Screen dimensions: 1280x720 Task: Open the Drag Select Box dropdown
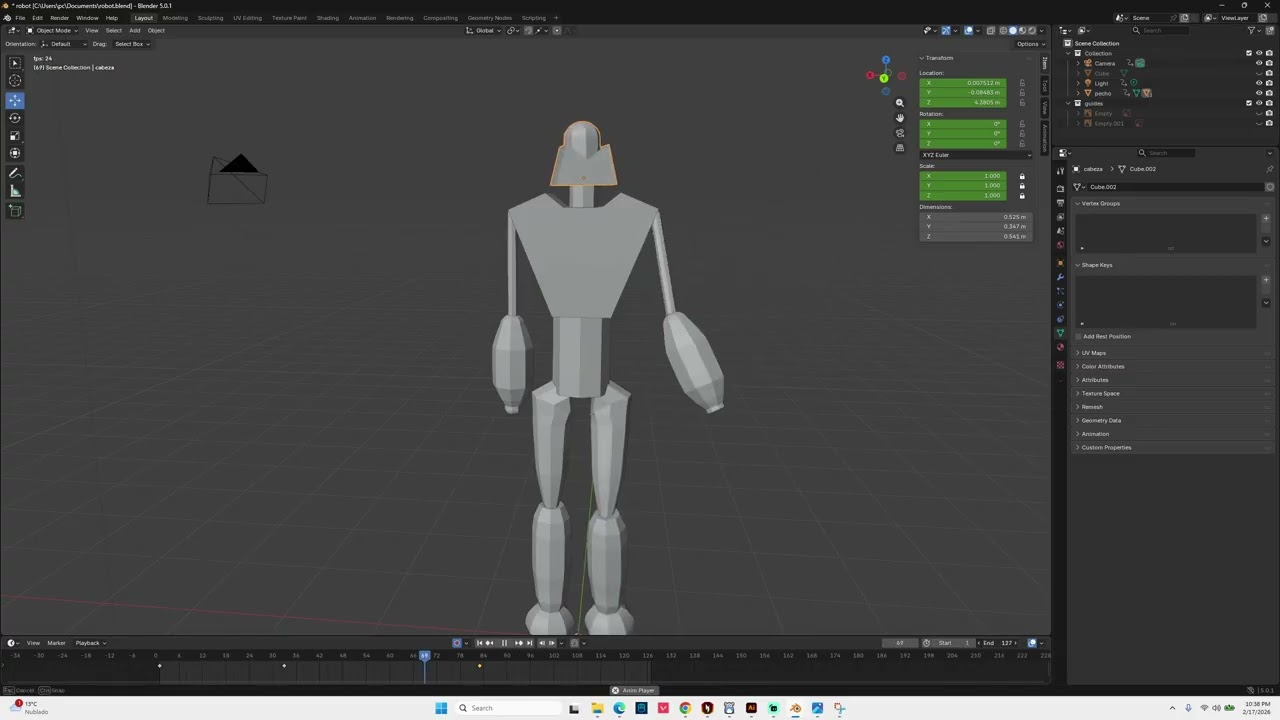pos(131,44)
